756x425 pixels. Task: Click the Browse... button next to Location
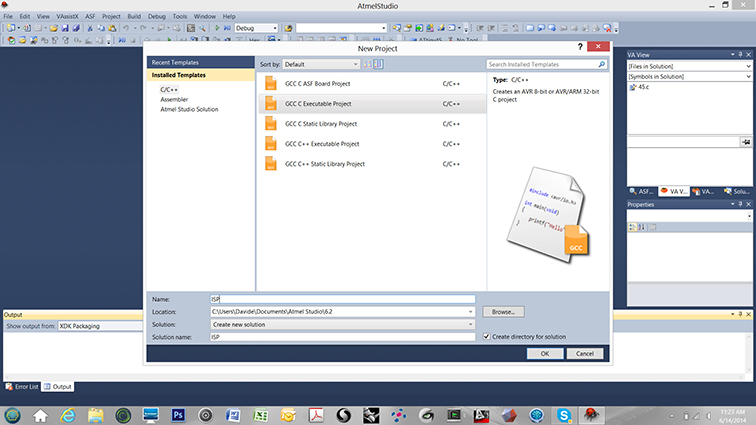pos(503,312)
